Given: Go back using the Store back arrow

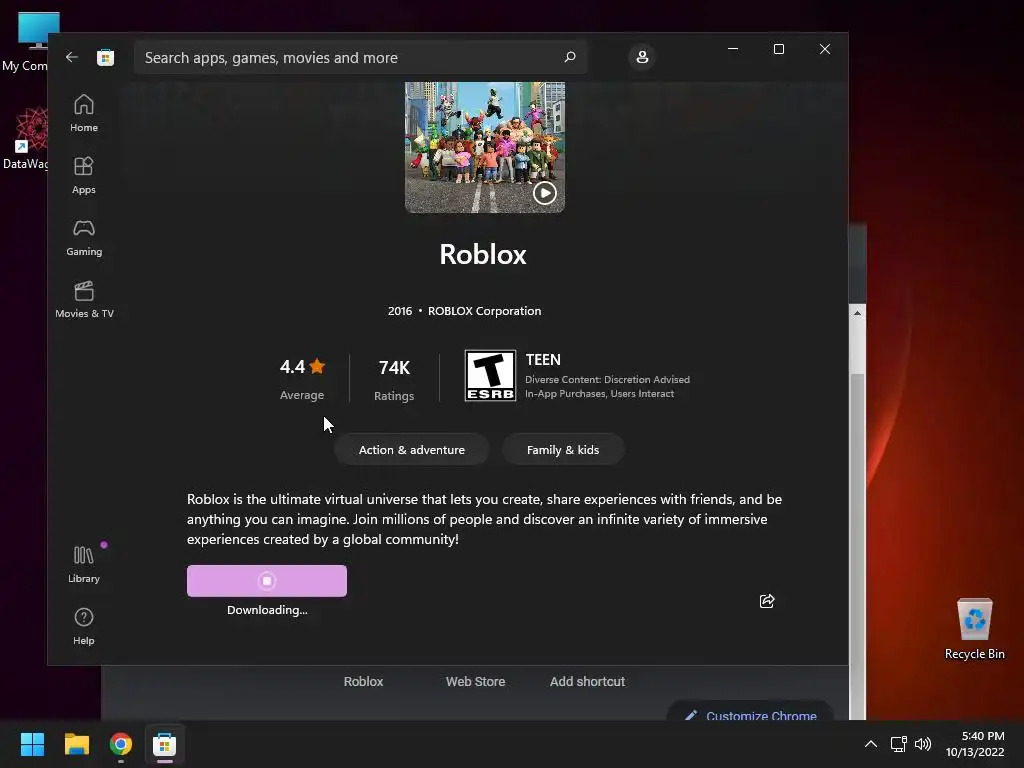Looking at the screenshot, I should point(72,57).
